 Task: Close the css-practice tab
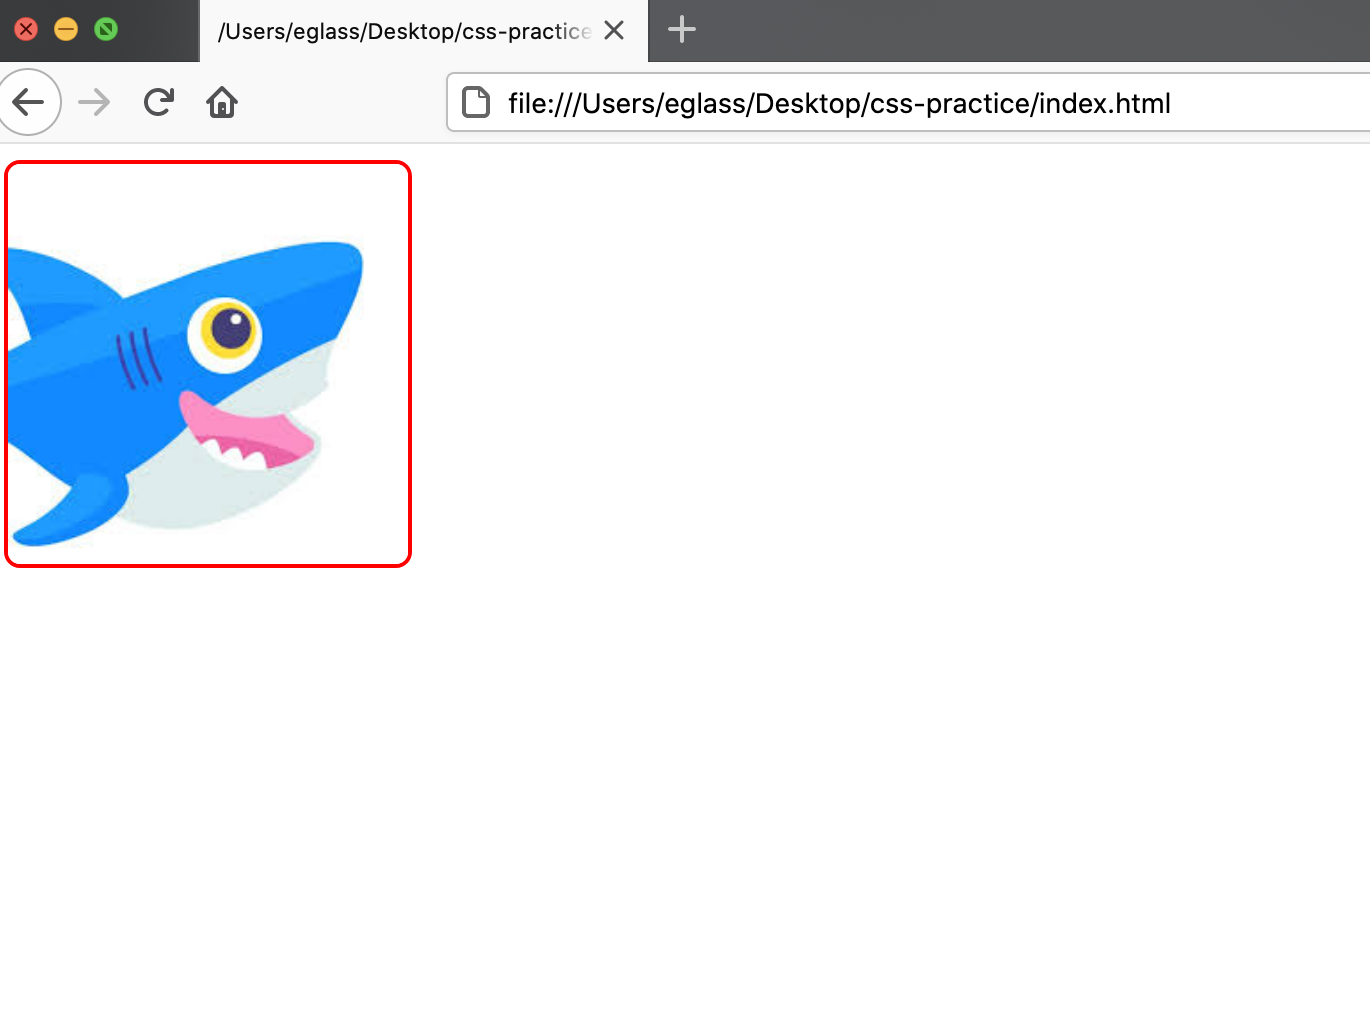(x=614, y=30)
